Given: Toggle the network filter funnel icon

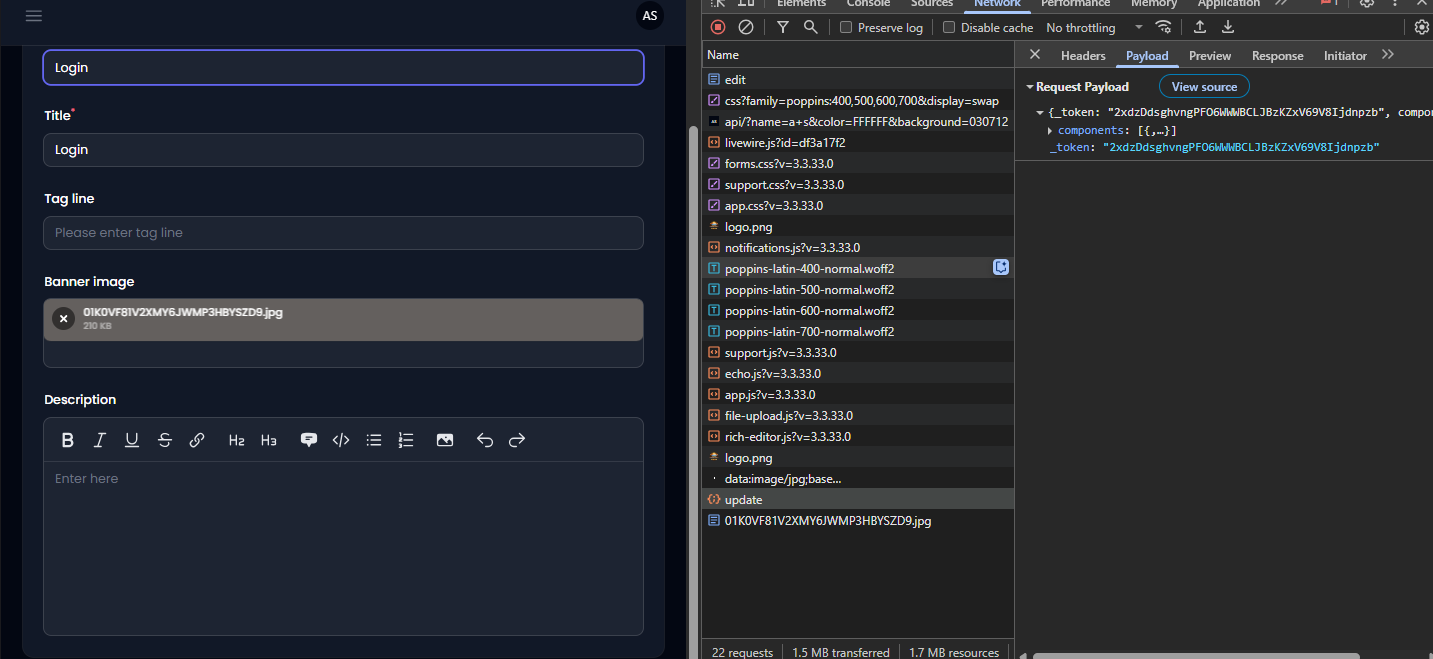Looking at the screenshot, I should 783,27.
